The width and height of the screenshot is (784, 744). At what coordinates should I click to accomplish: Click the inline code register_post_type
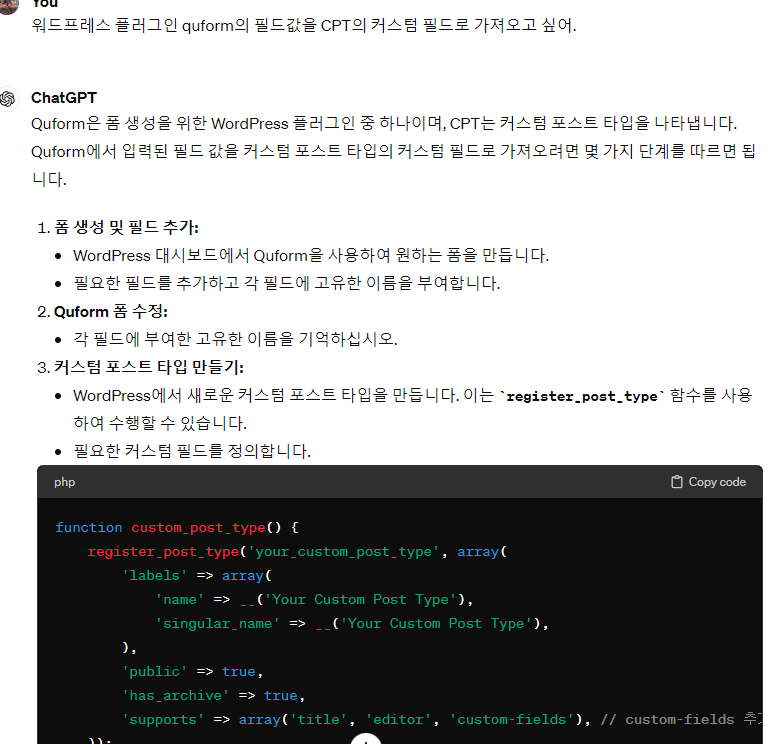click(x=582, y=396)
